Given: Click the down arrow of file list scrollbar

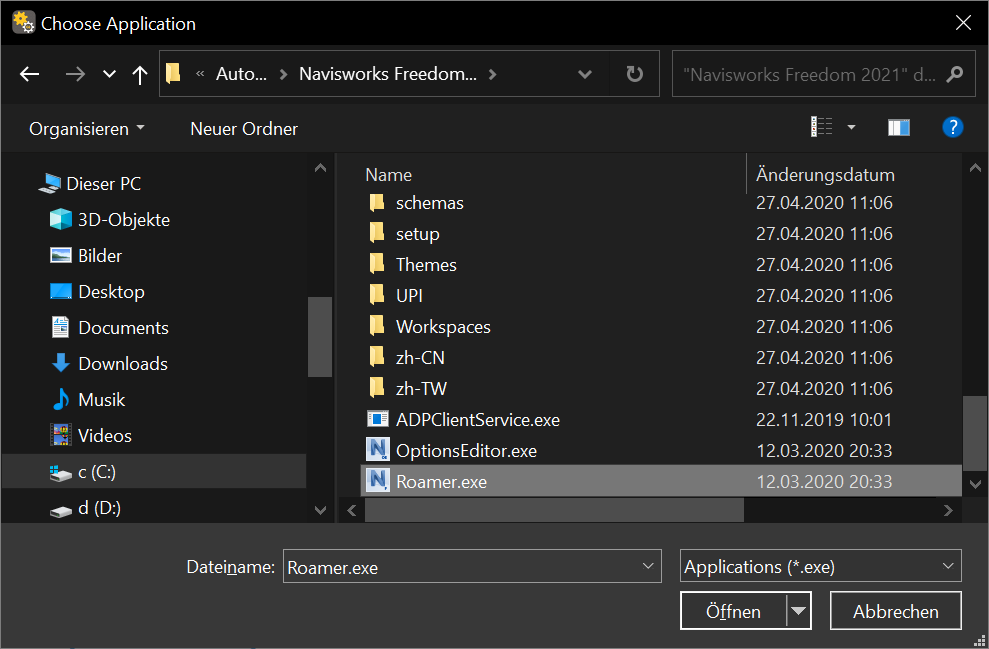Looking at the screenshot, I should [x=975, y=484].
